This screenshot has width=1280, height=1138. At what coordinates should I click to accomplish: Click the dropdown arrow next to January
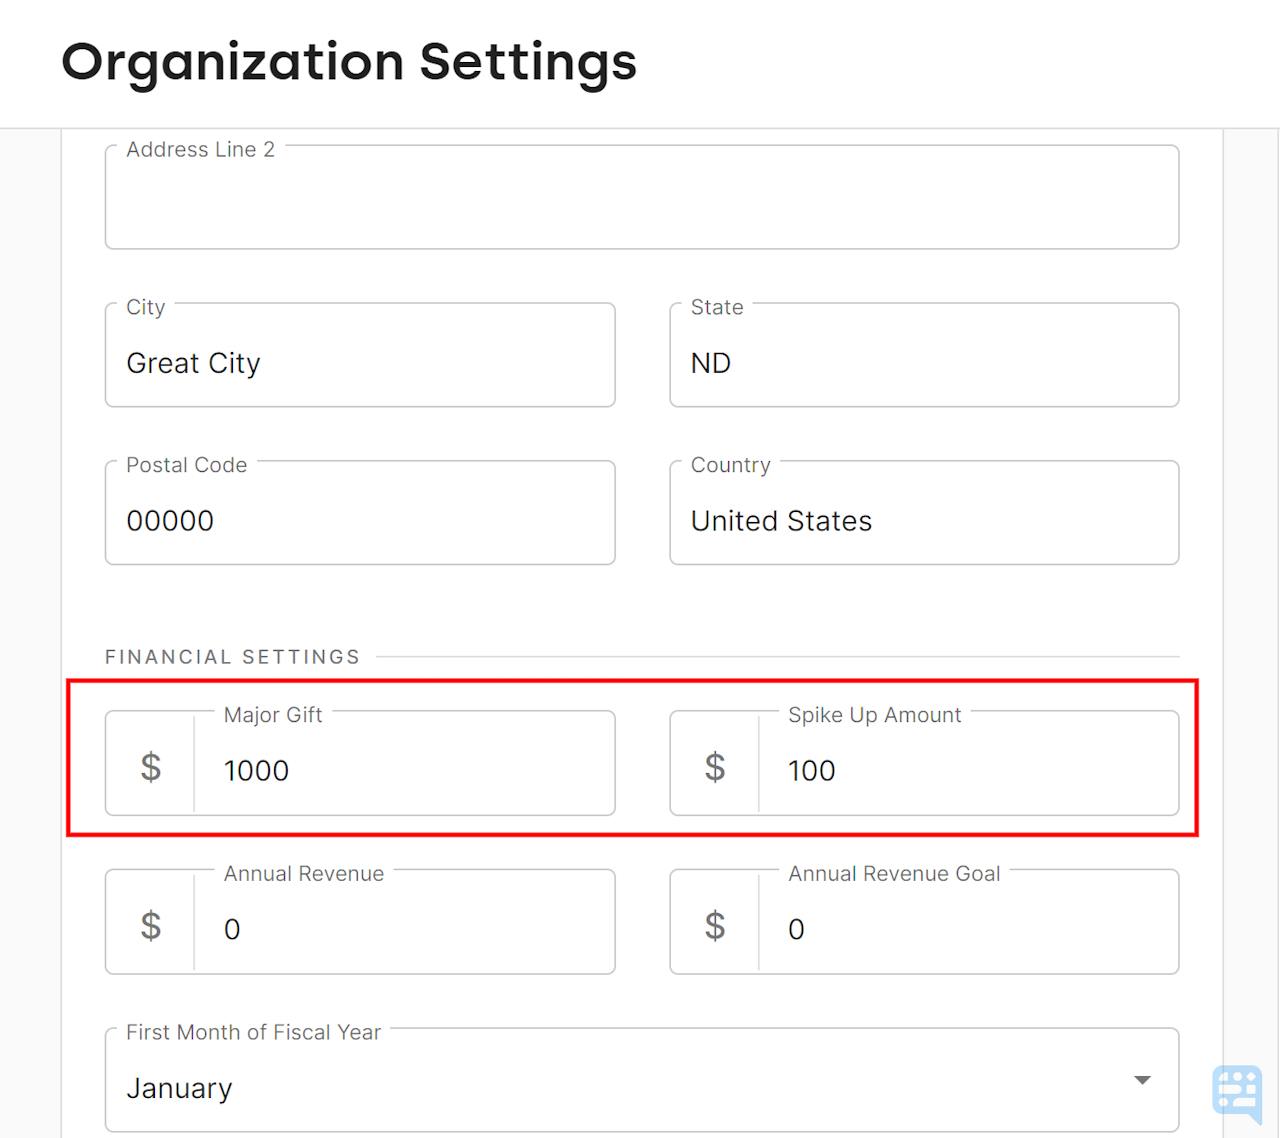(1141, 1080)
